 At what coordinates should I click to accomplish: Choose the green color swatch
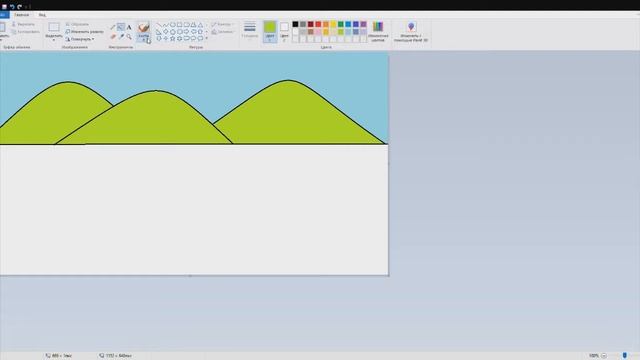(x=341, y=24)
